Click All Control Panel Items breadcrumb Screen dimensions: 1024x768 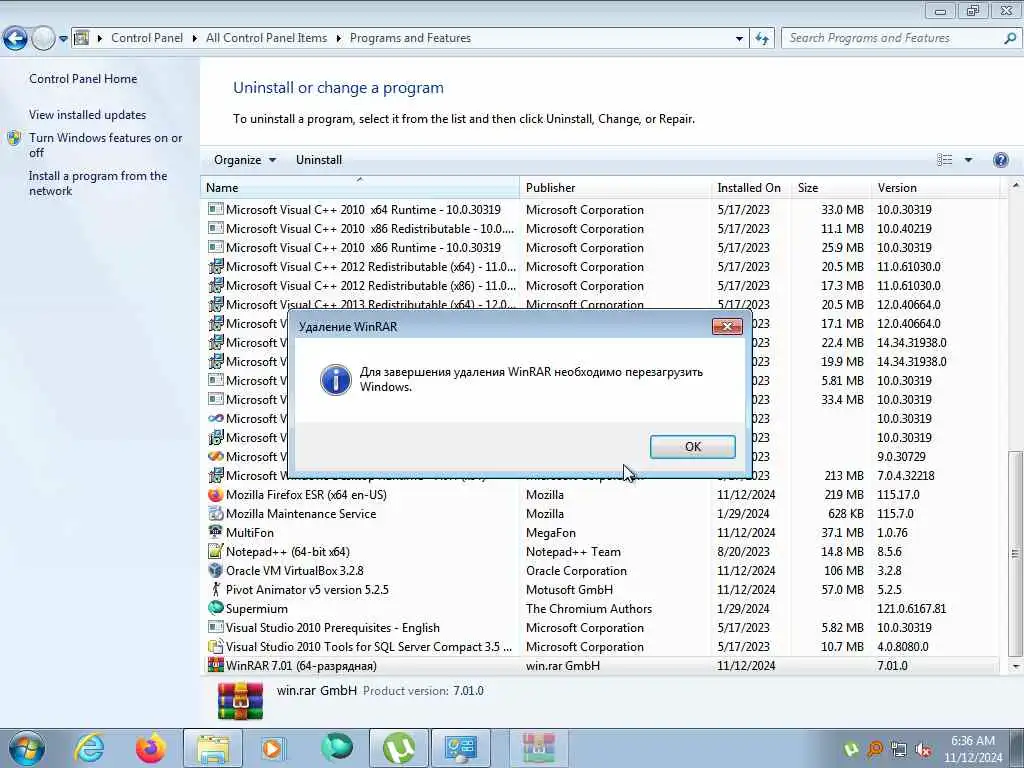[266, 38]
